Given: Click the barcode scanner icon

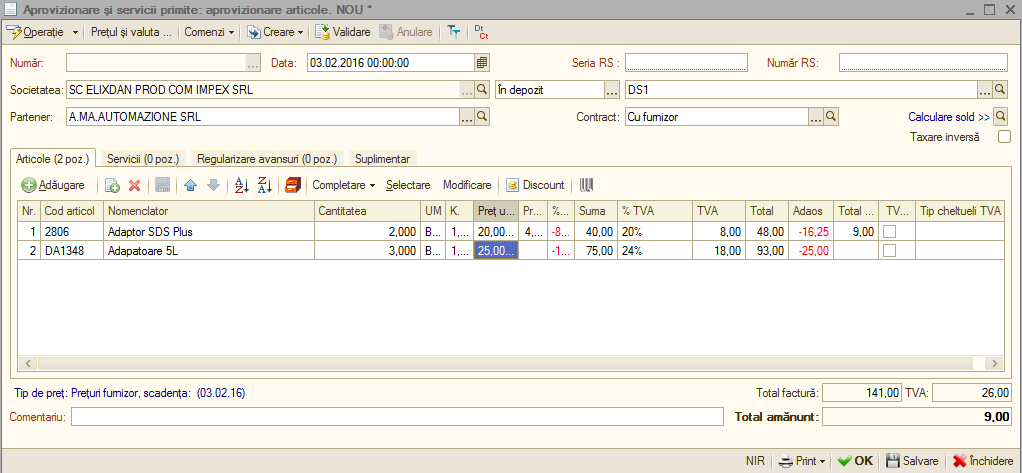Looking at the screenshot, I should pos(587,186).
